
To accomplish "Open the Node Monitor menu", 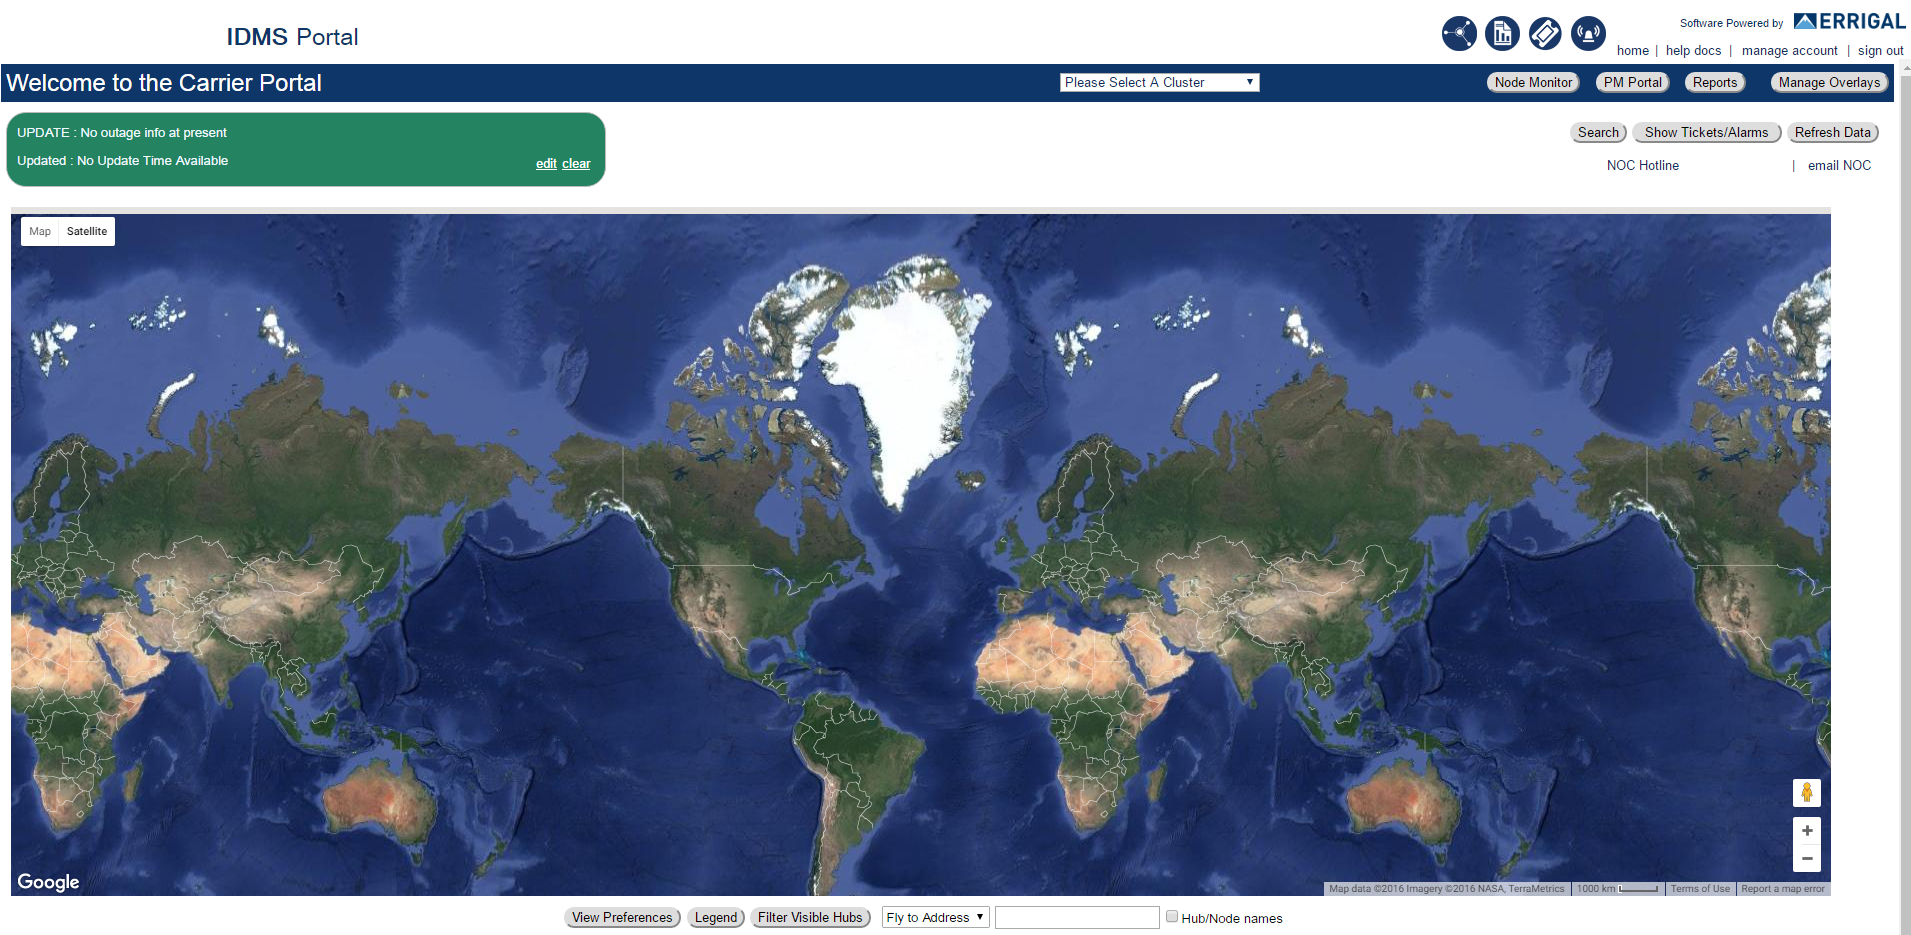I will pos(1532,83).
